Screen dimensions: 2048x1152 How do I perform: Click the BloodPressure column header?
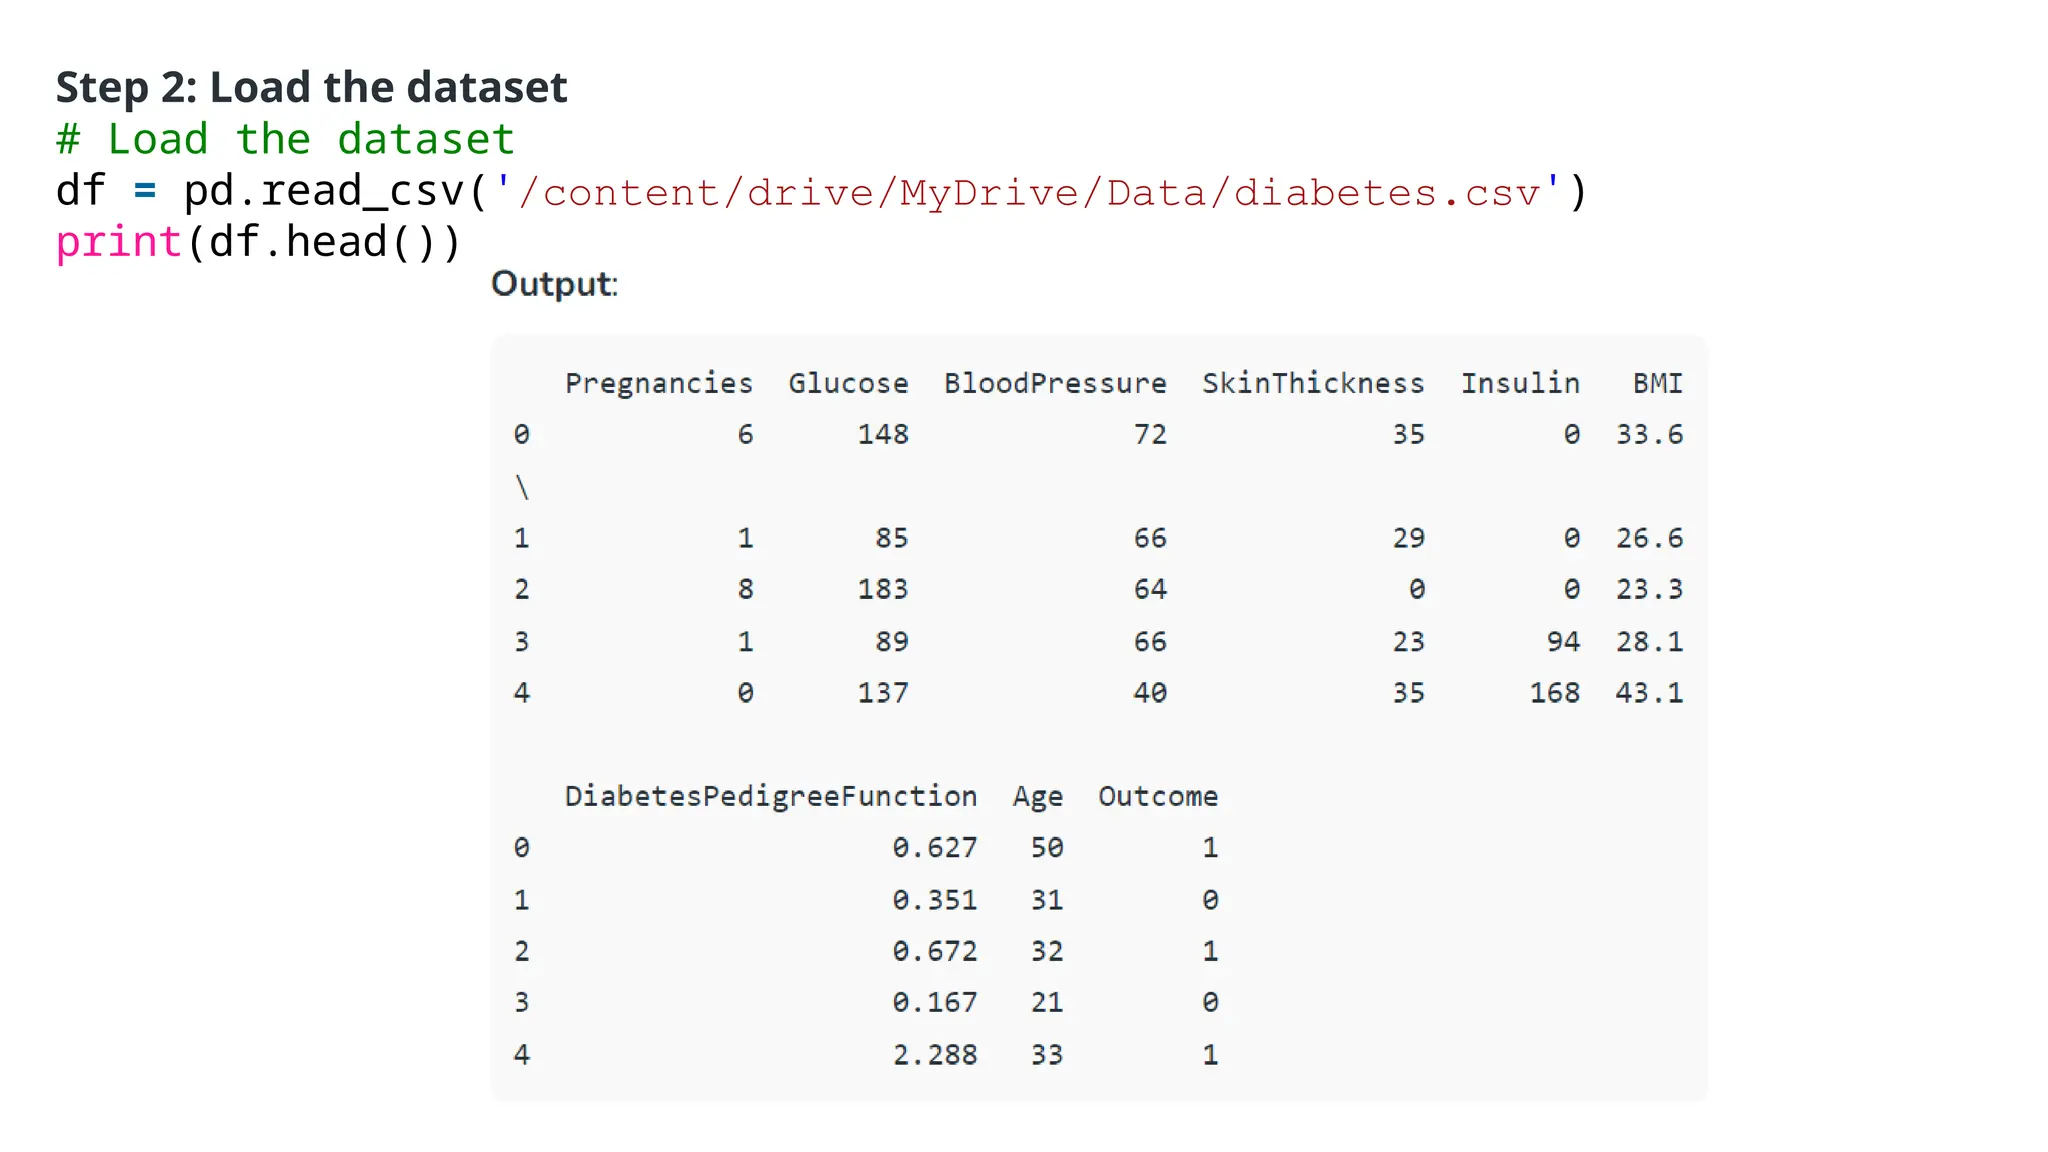click(x=1055, y=383)
